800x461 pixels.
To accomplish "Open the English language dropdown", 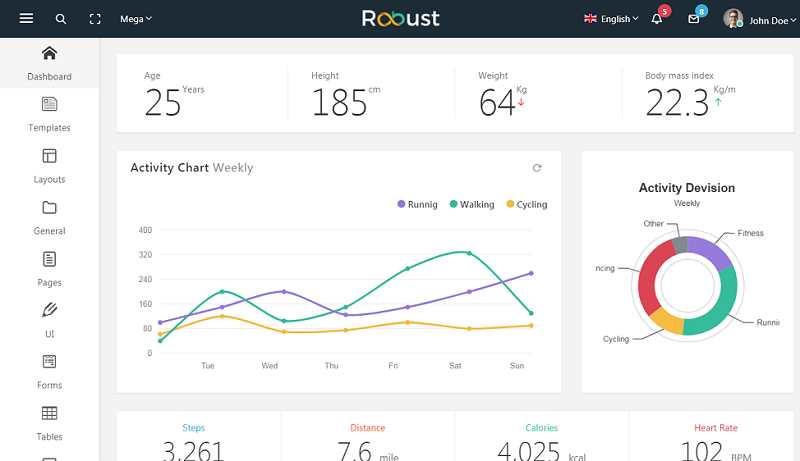I will [611, 19].
